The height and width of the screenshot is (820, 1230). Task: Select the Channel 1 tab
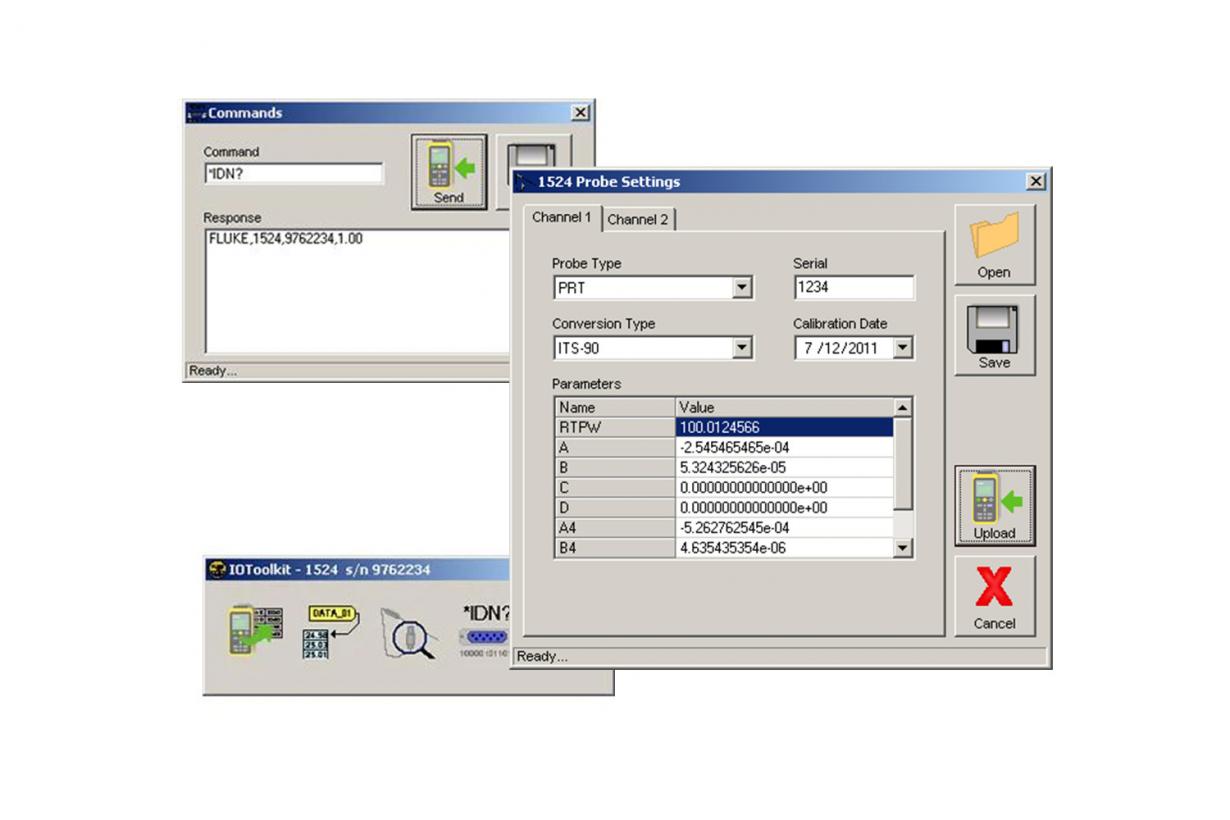click(560, 218)
